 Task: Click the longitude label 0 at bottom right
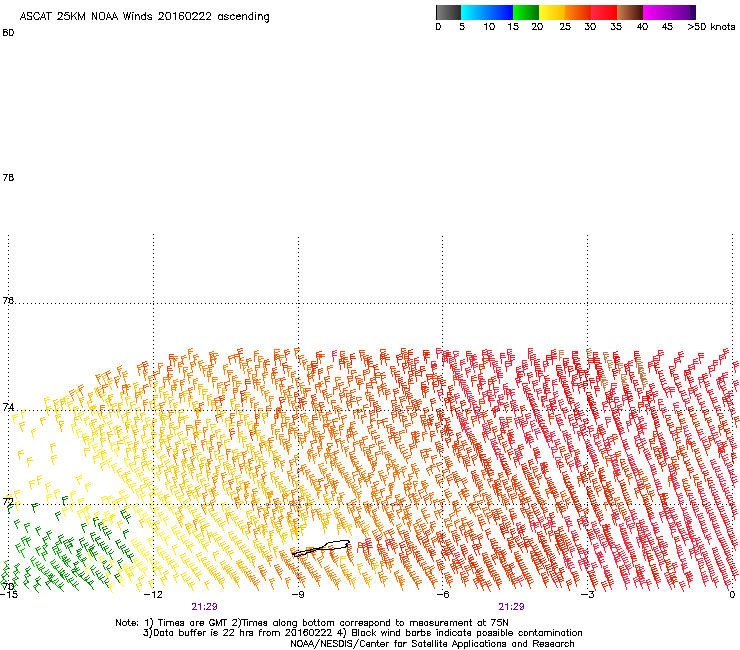pos(732,594)
